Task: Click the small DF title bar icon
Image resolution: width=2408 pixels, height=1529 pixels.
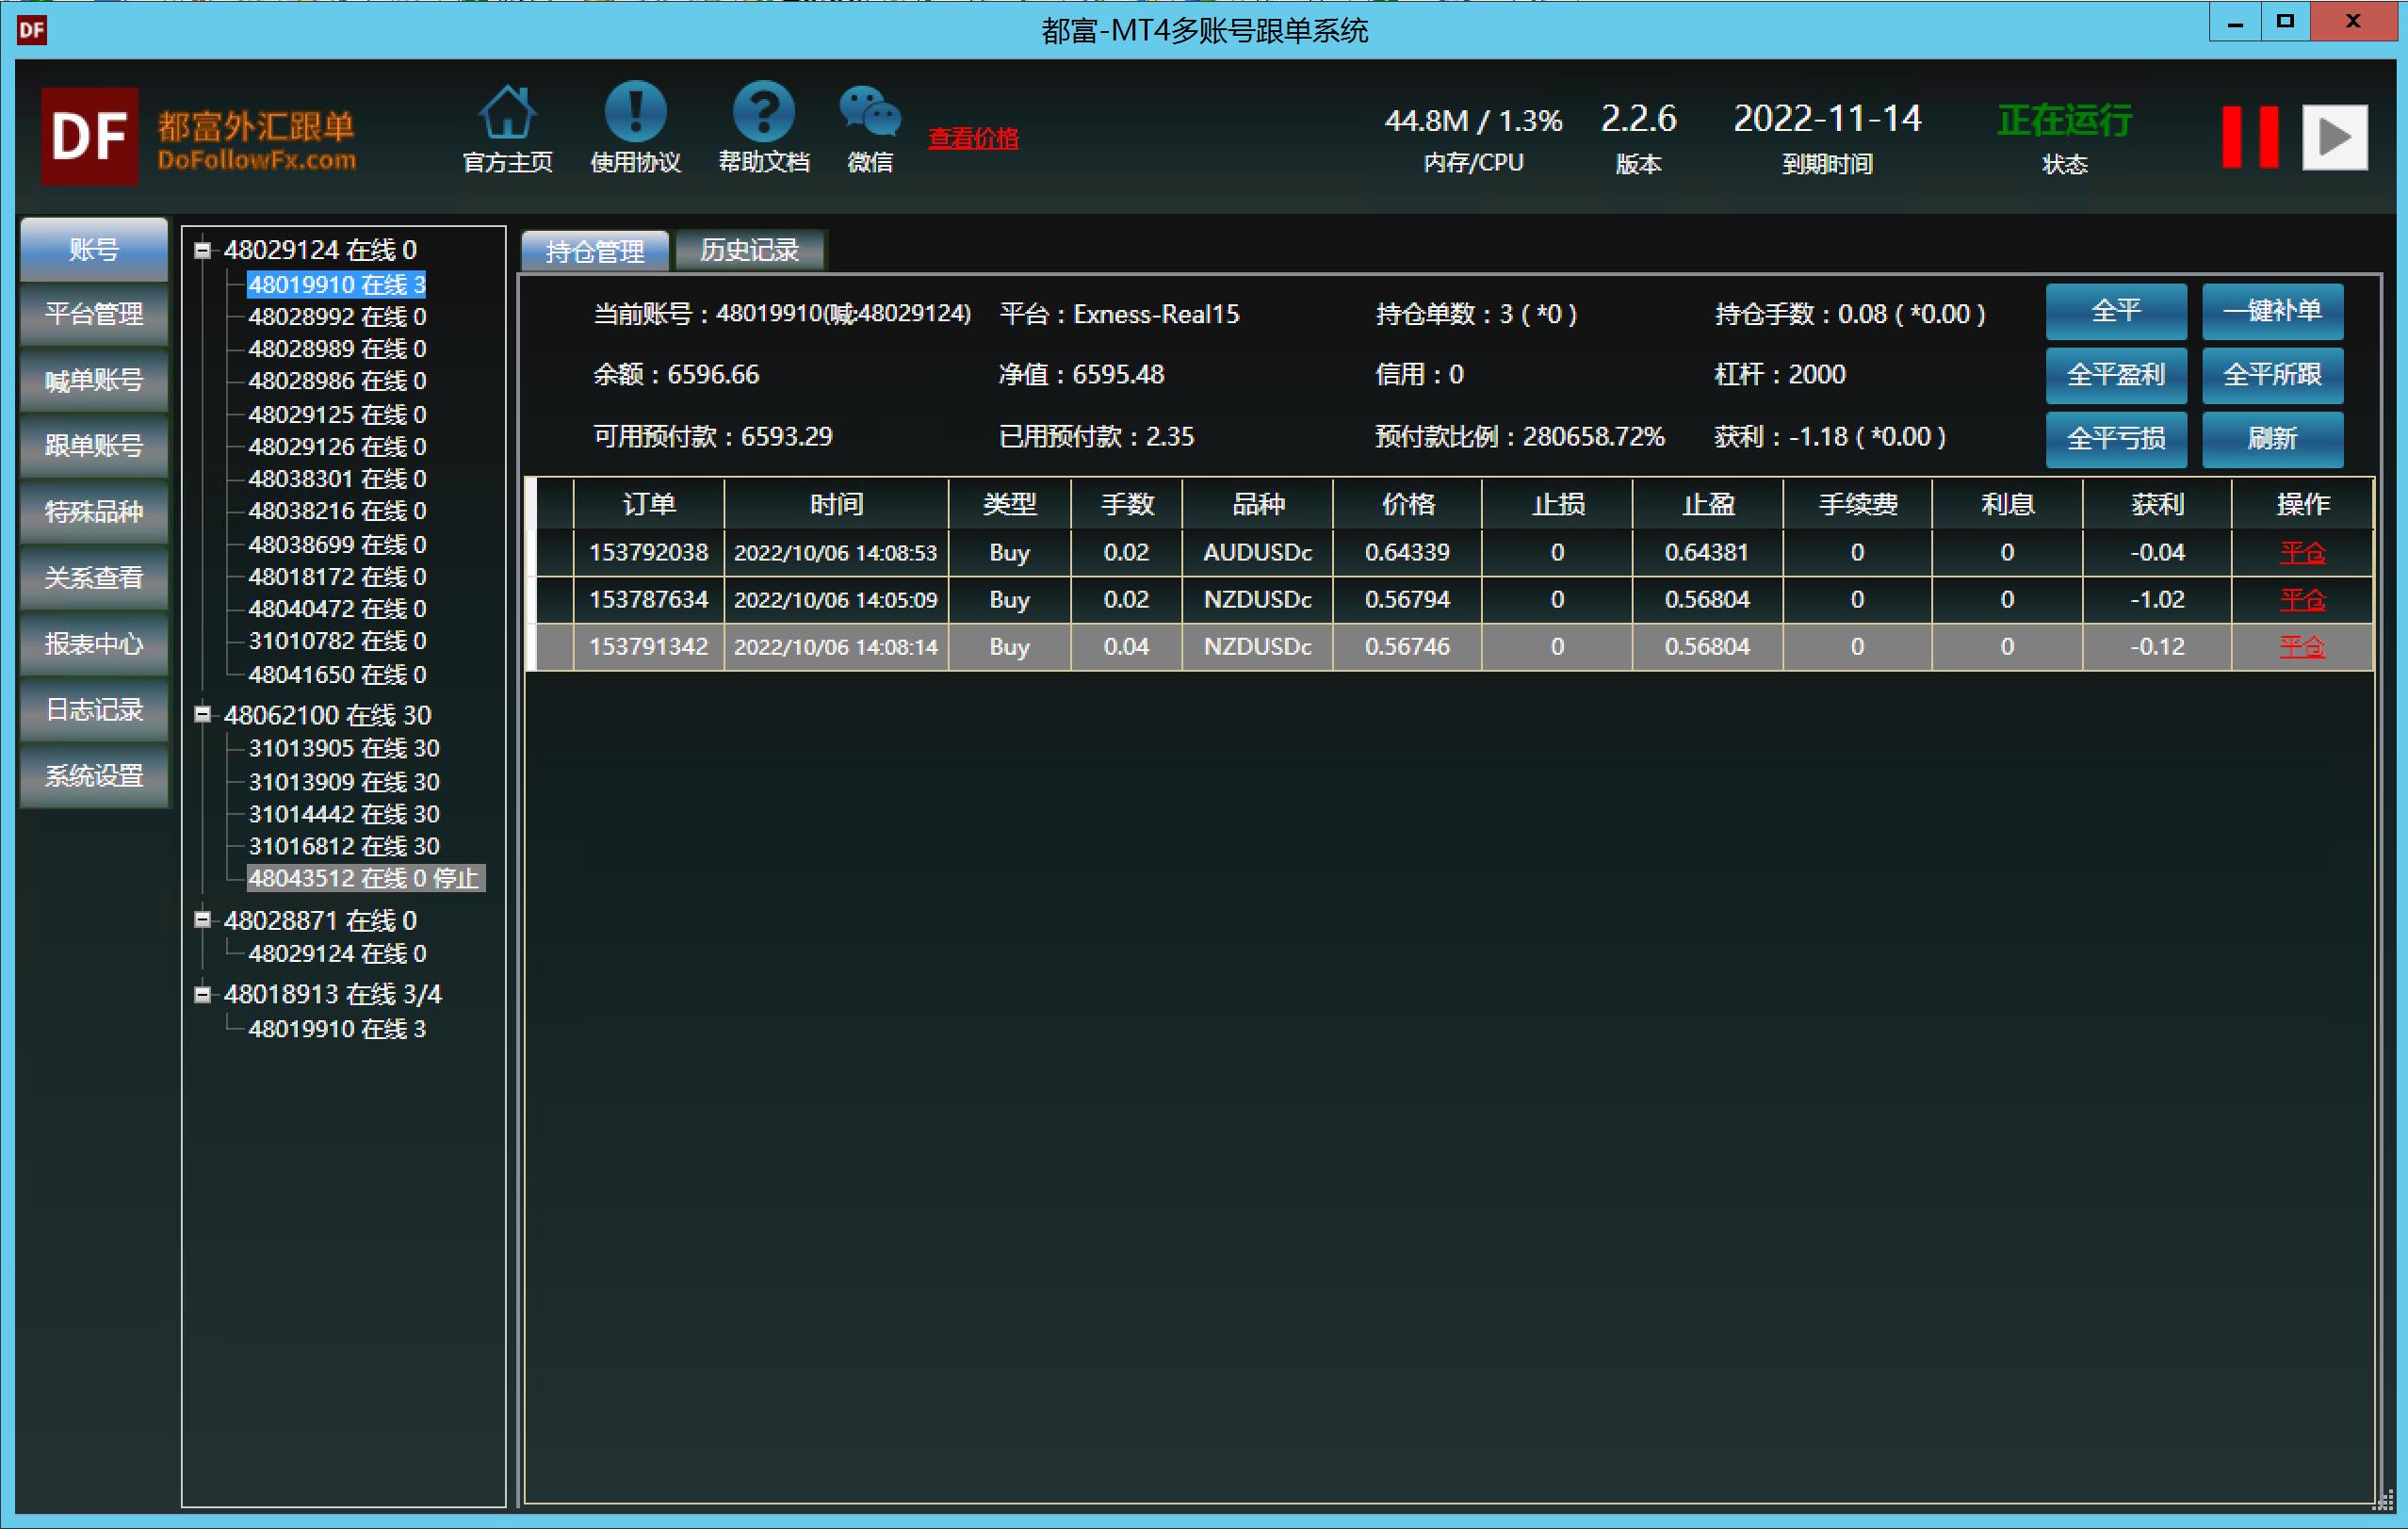Action: point(31,29)
